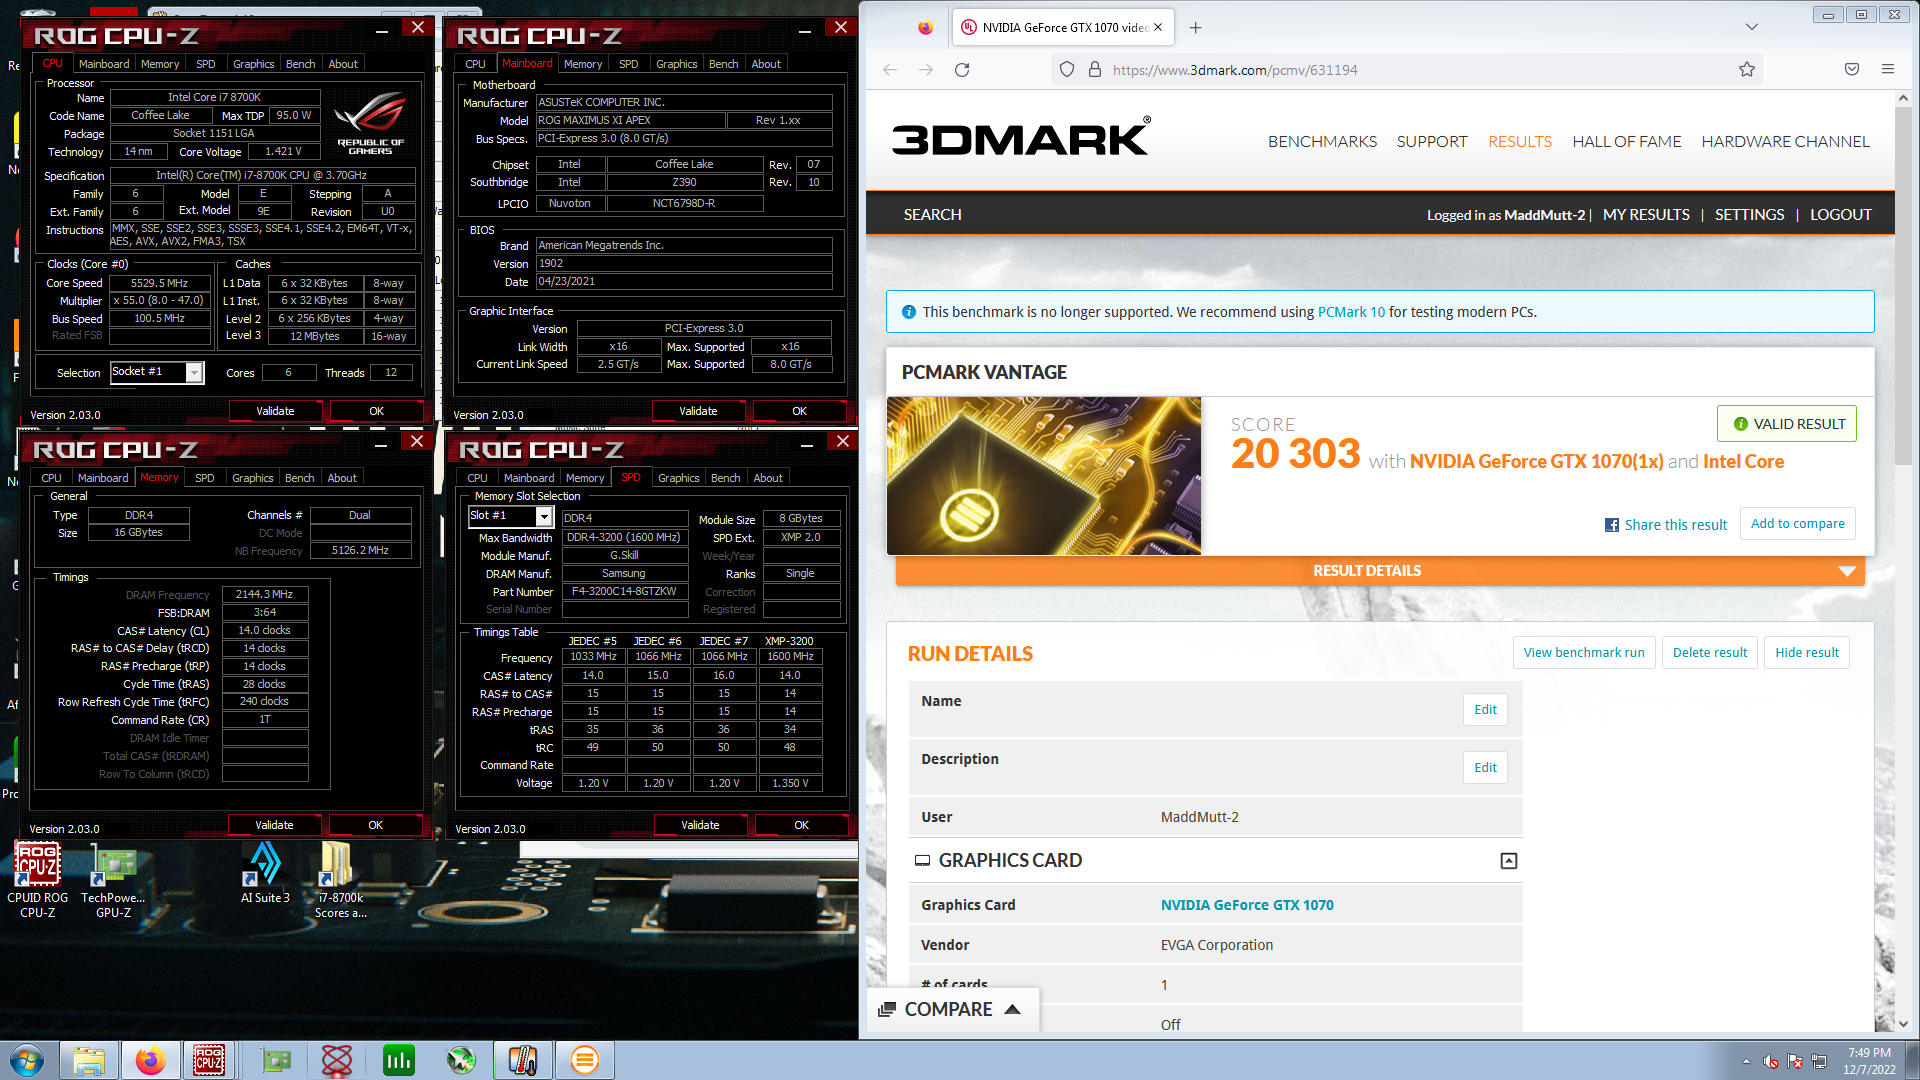Viewport: 1920px width, 1080px height.
Task: Switch to ROG CPU-Z in the taskbar
Action: pos(209,1060)
